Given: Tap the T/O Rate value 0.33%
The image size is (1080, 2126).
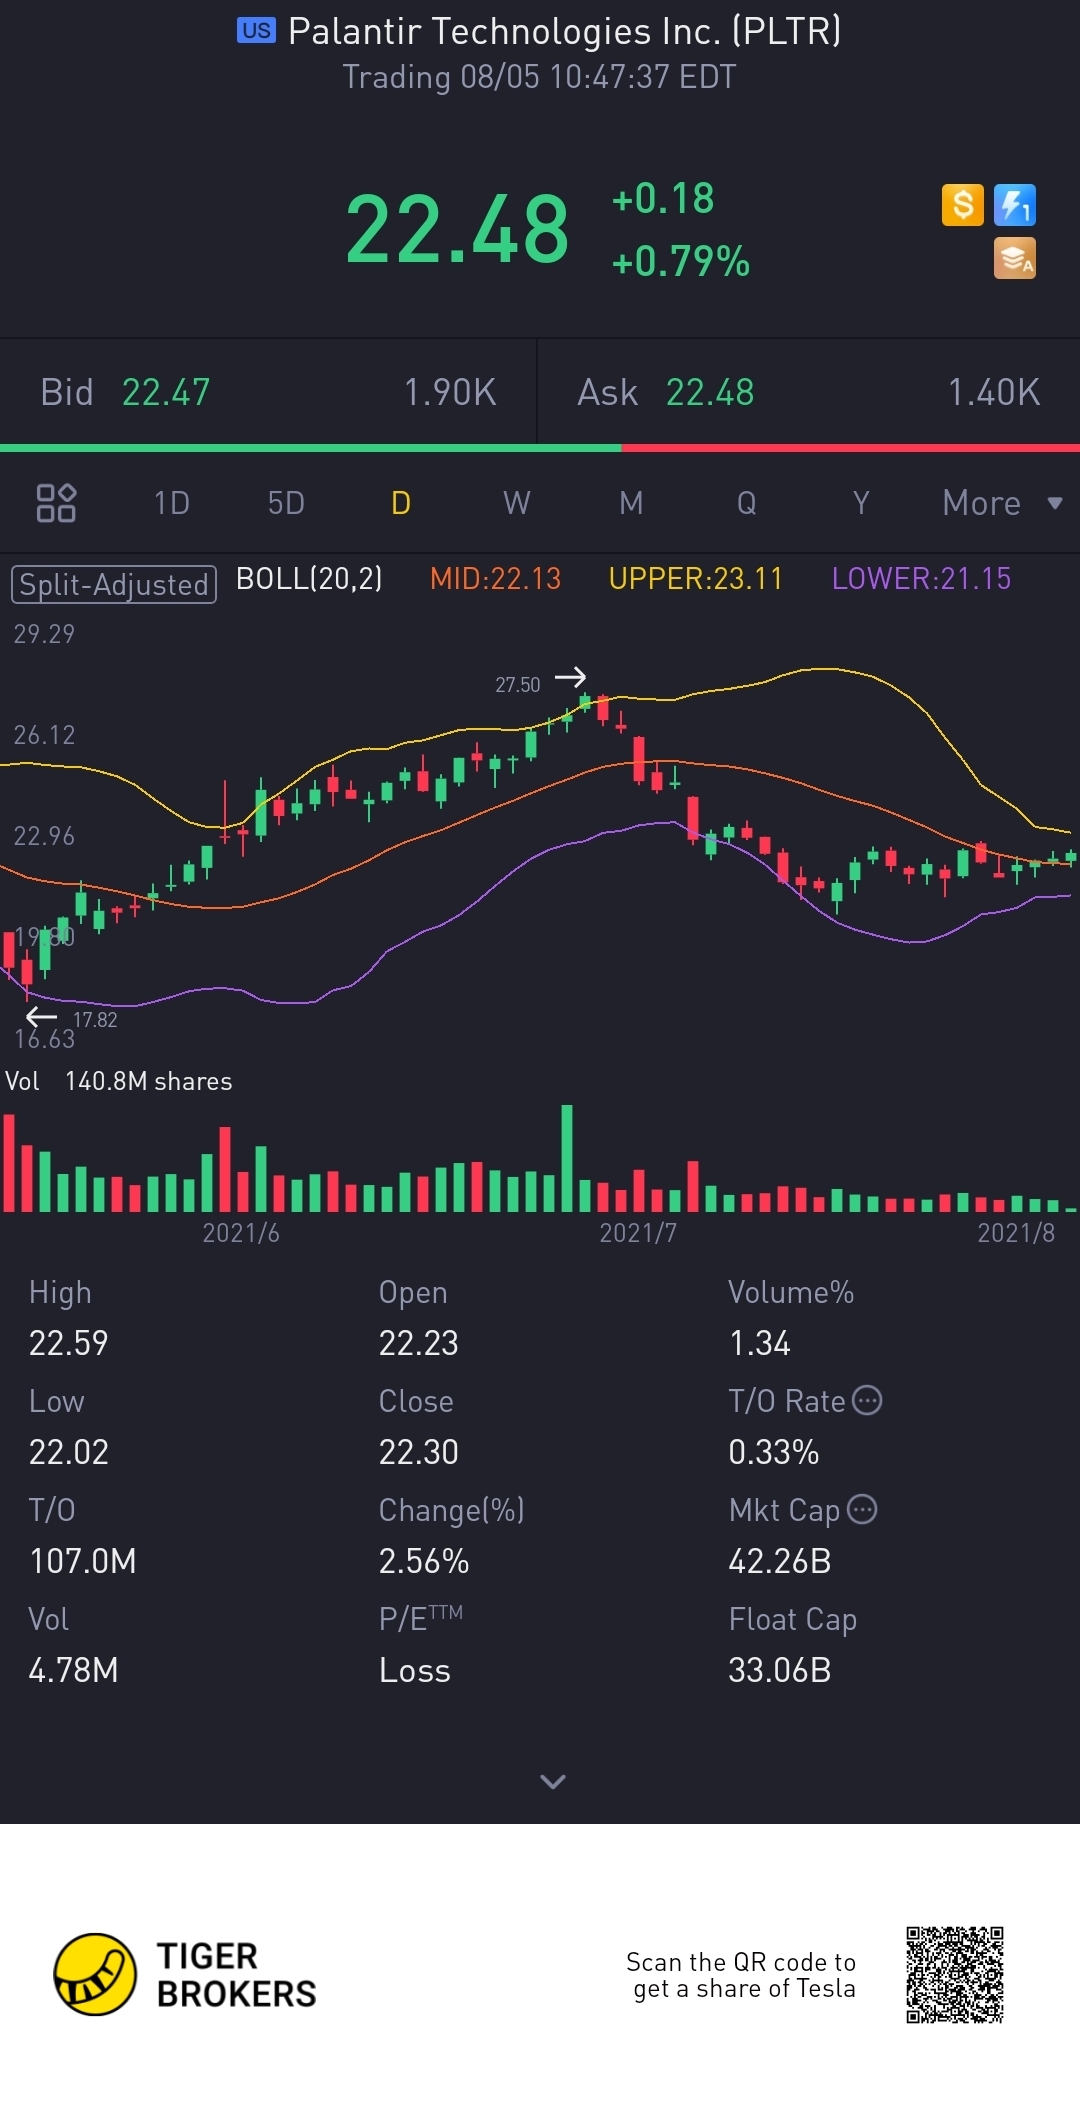Looking at the screenshot, I should (x=773, y=1452).
